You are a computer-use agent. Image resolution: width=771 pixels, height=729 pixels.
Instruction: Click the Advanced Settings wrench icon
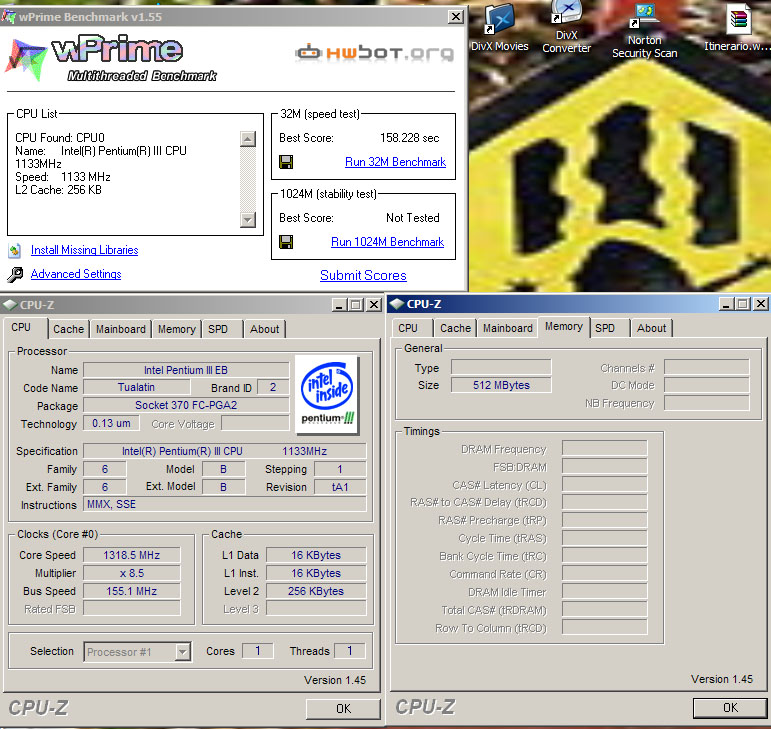click(15, 274)
